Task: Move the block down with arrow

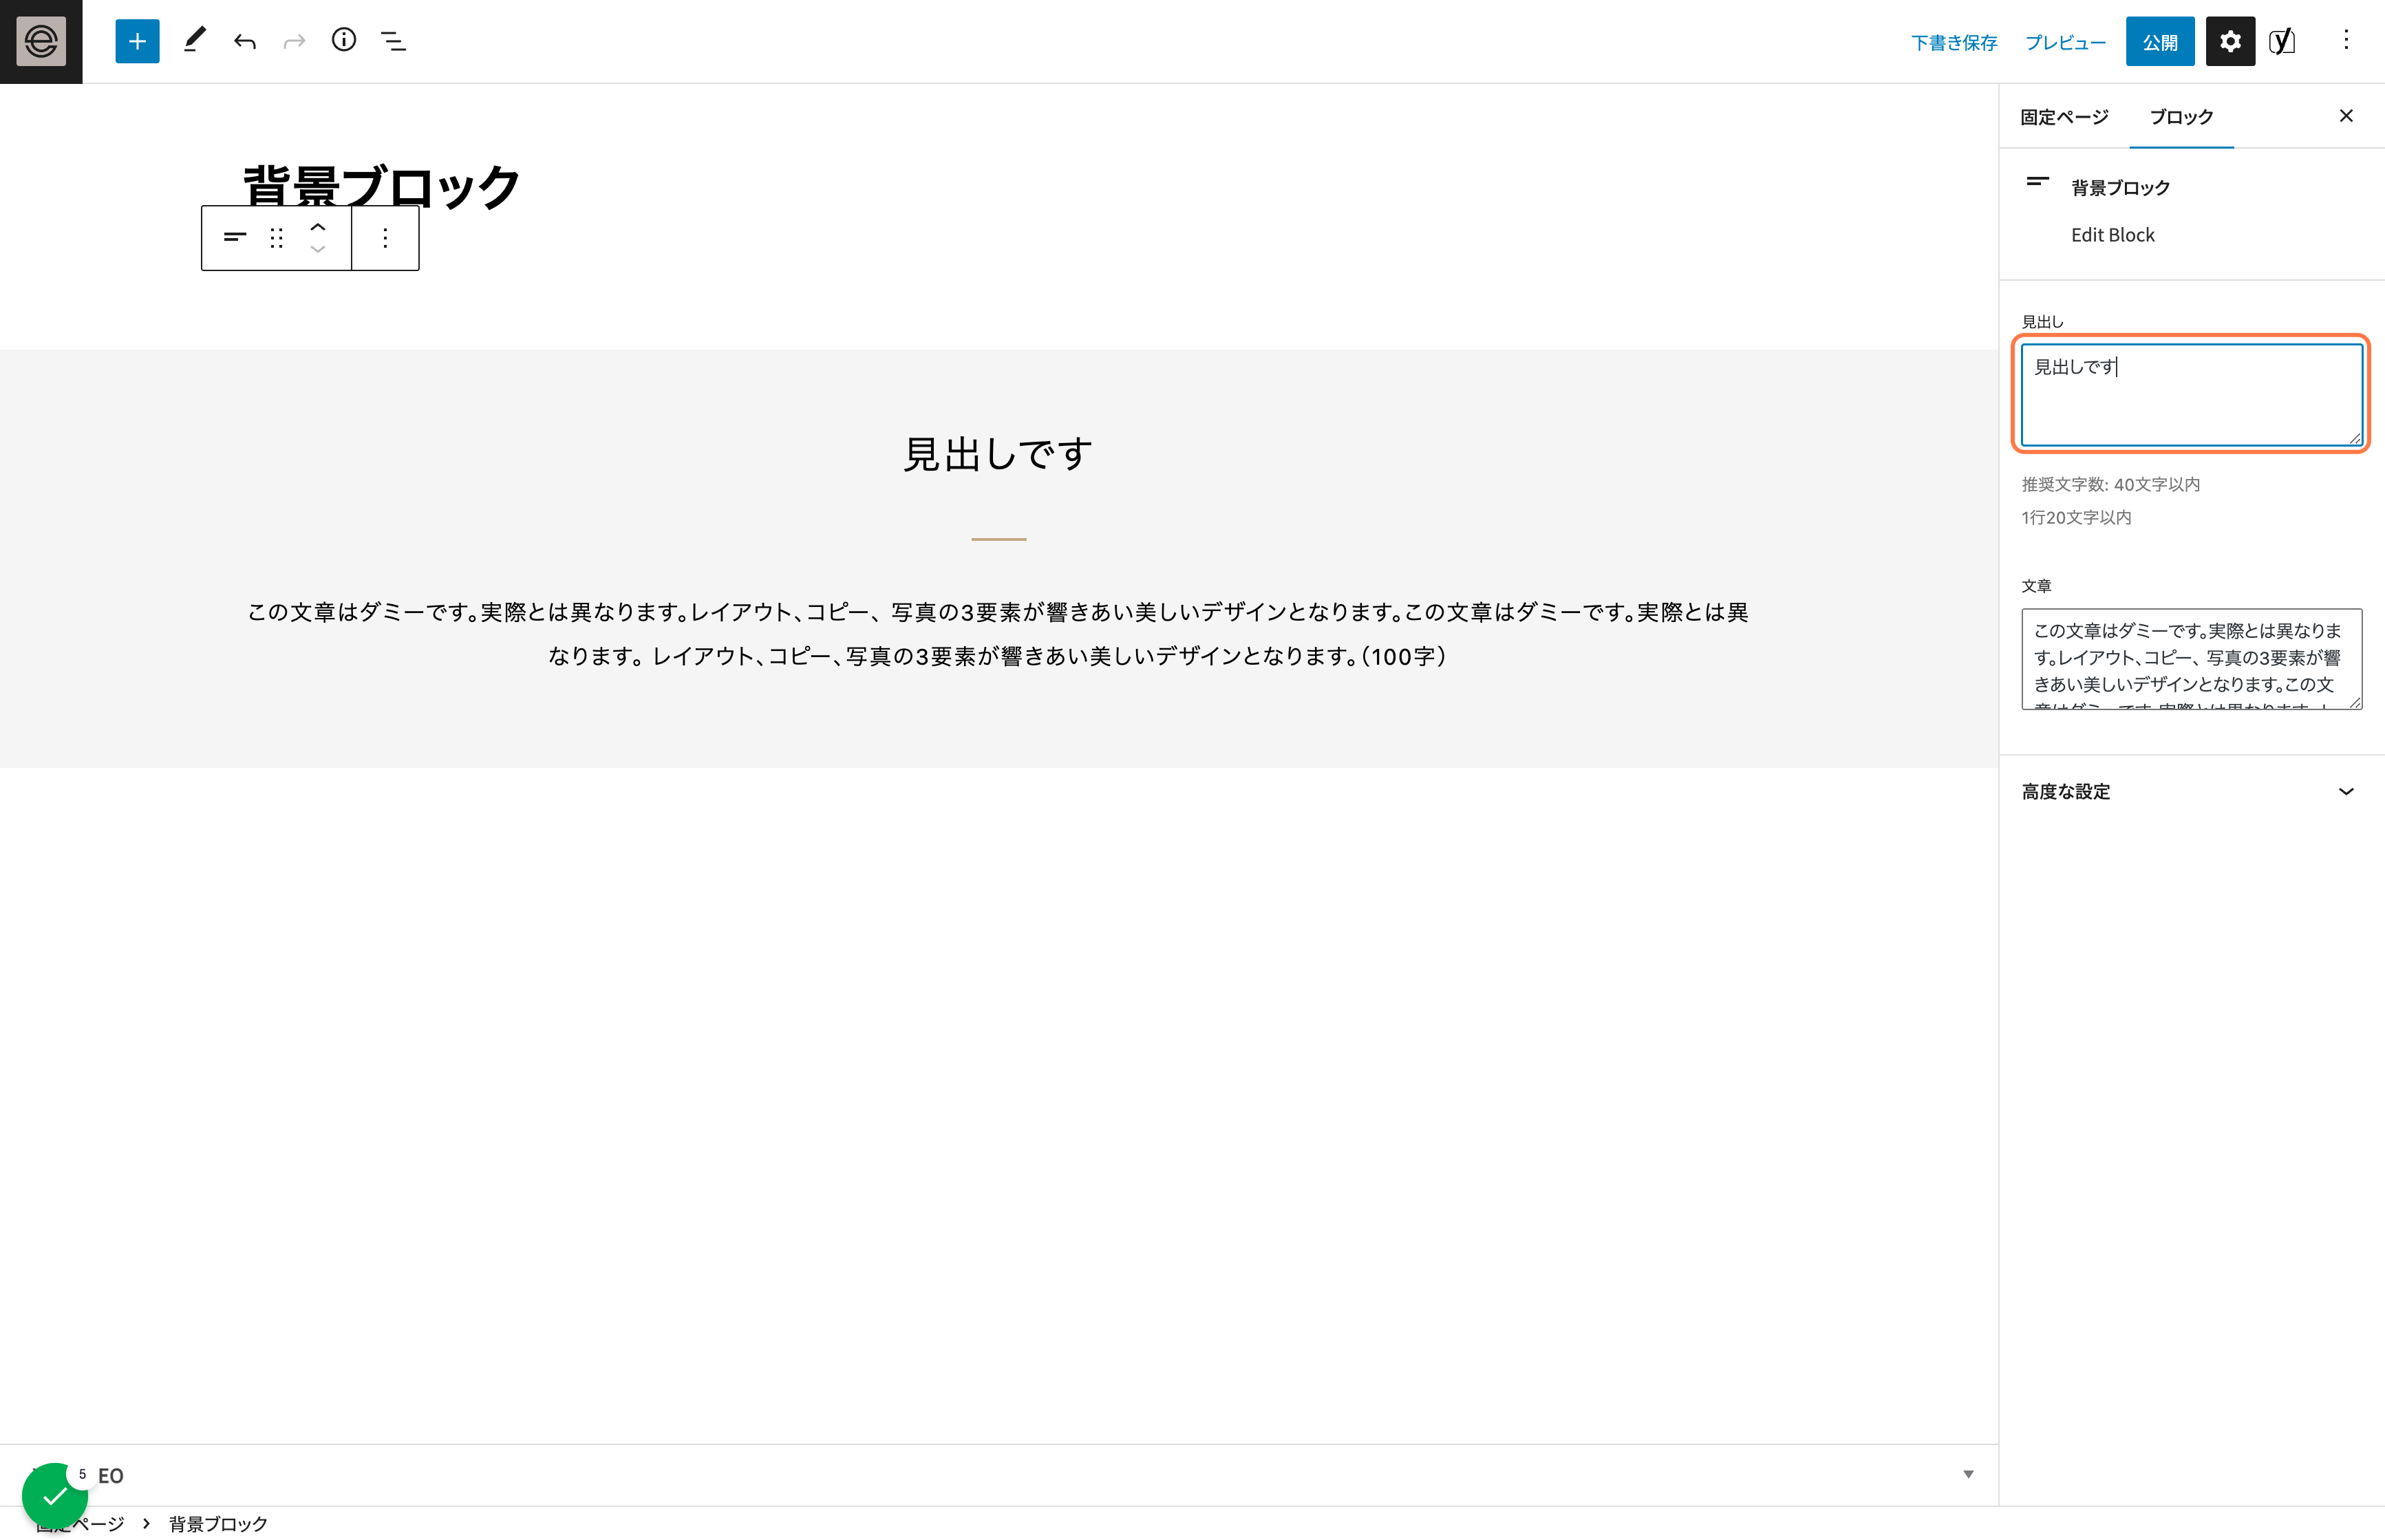Action: coord(318,250)
